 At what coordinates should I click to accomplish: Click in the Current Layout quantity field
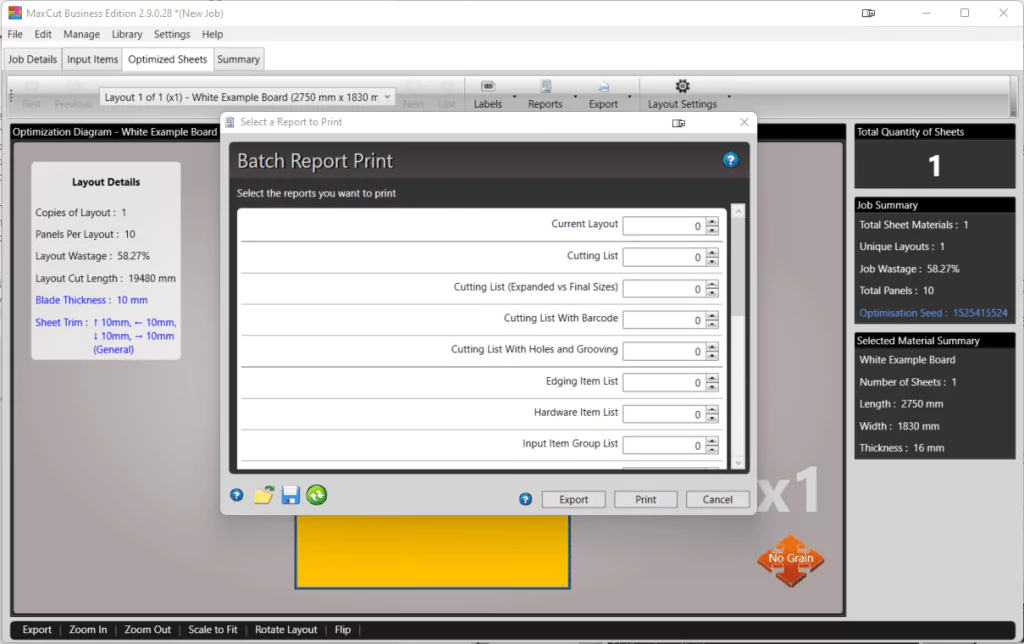point(665,225)
